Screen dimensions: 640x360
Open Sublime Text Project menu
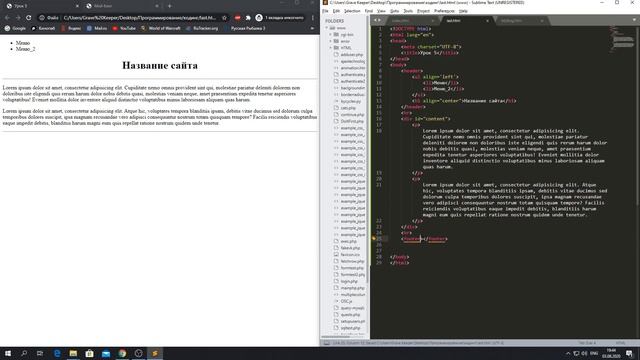pos(423,11)
